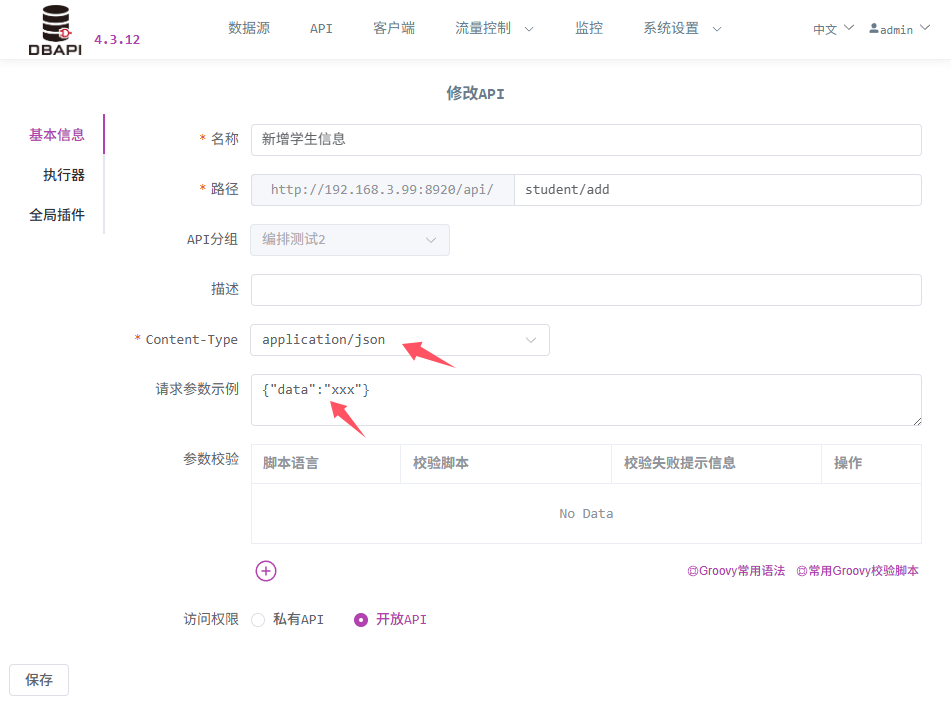Open the language selector dropdown

[x=833, y=29]
